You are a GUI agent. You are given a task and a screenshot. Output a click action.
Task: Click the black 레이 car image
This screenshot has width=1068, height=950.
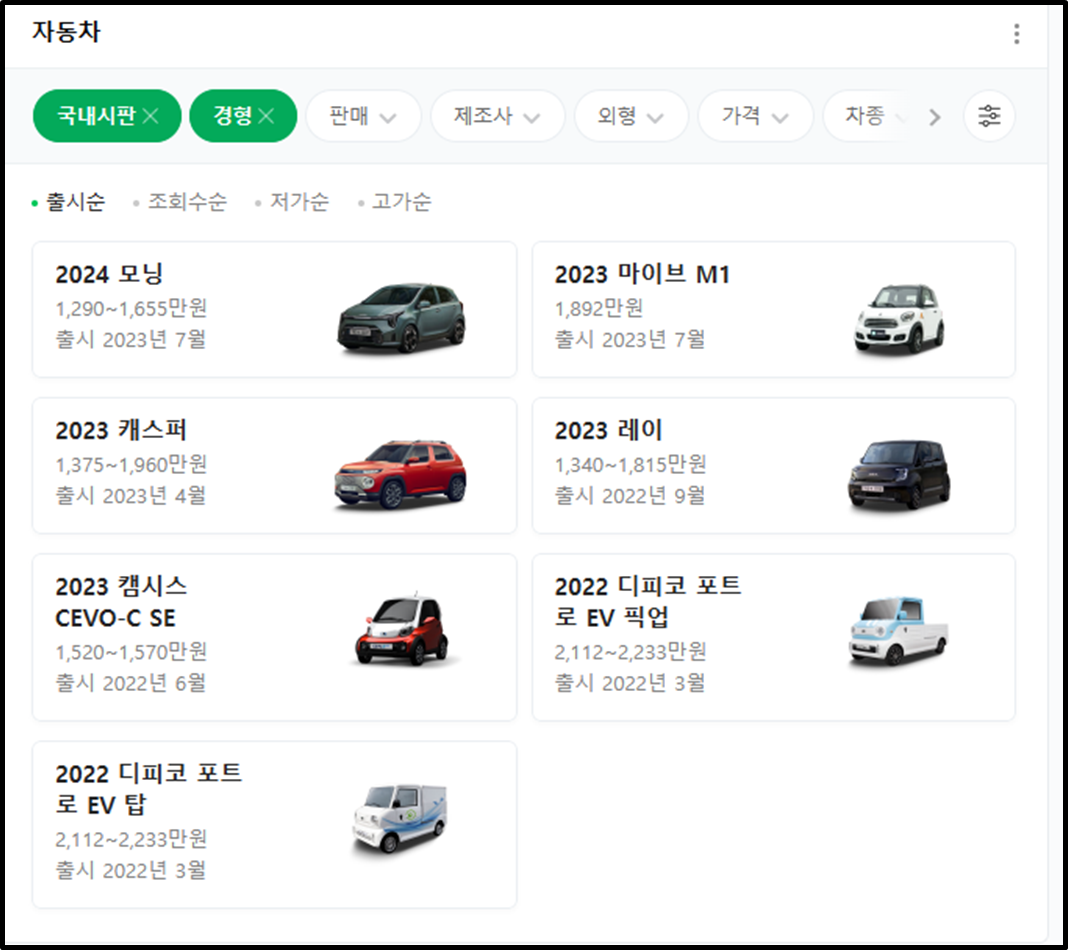pos(899,474)
